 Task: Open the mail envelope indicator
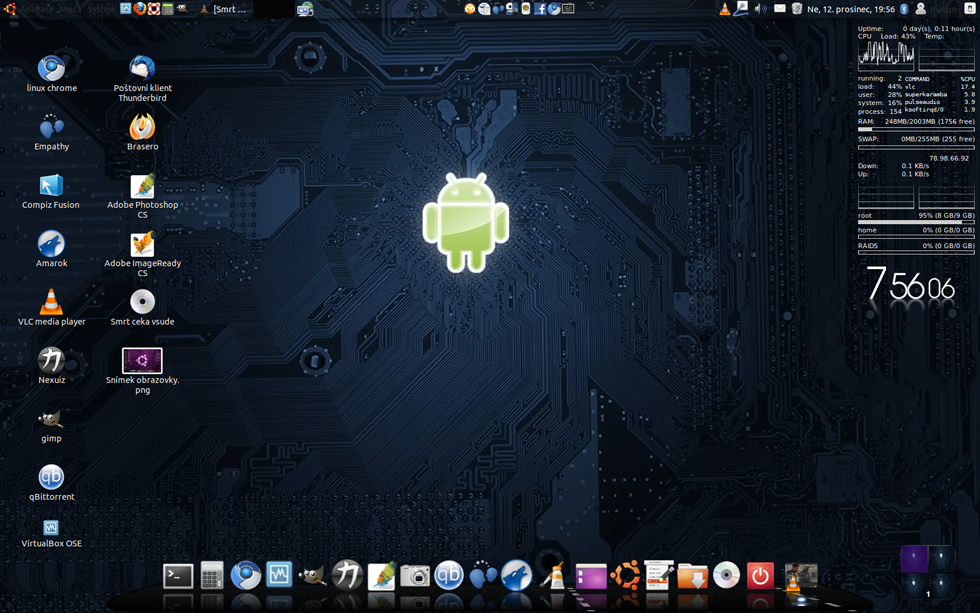pos(779,9)
